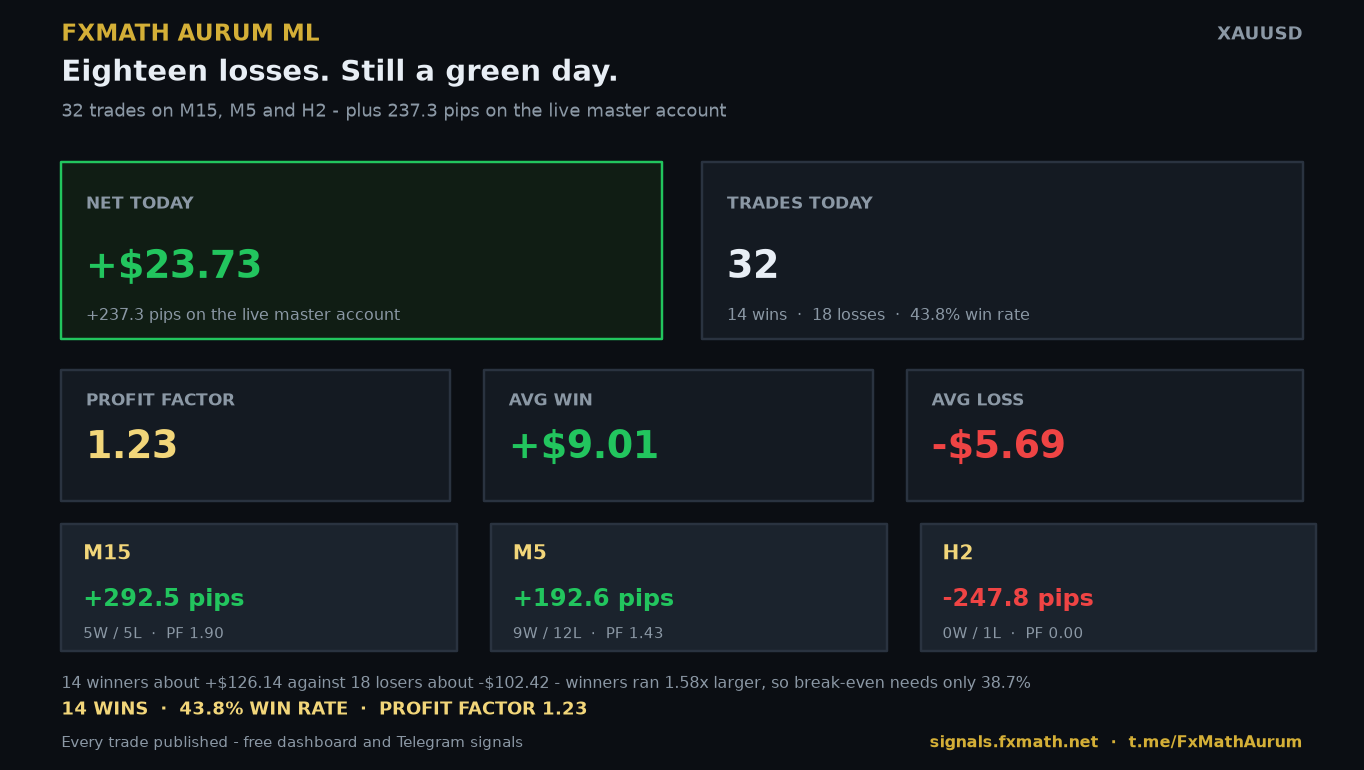Click the AVG LOSS label
Image resolution: width=1364 pixels, height=770 pixels.
pyautogui.click(x=977, y=400)
